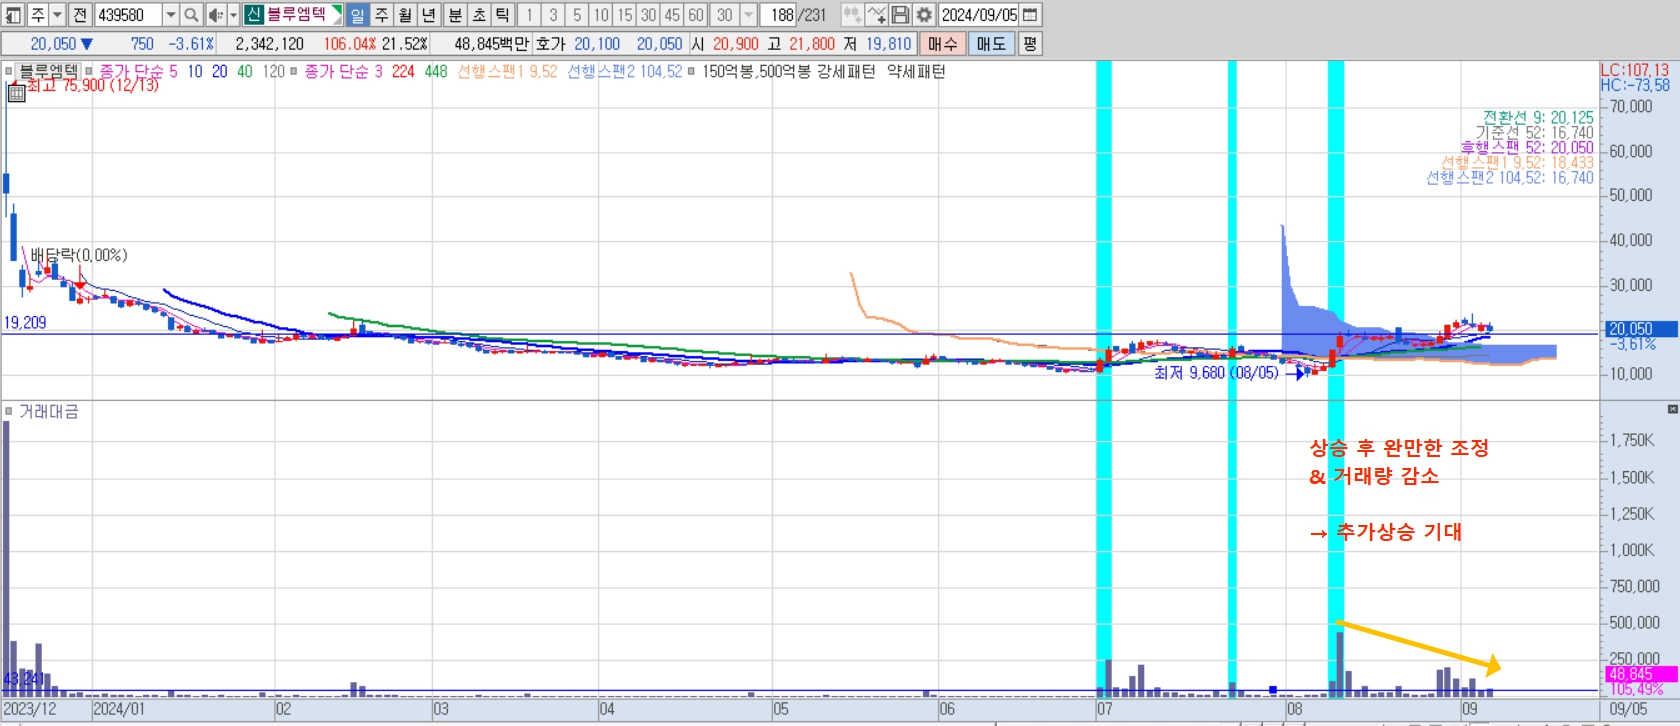Click the 최고 75,900 (12/13) label
Screen dimensions: 1680x726
[x=93, y=86]
